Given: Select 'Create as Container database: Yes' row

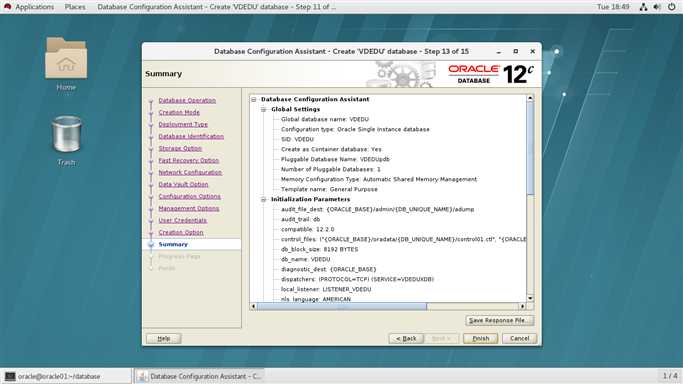Looking at the screenshot, I should click(331, 149).
